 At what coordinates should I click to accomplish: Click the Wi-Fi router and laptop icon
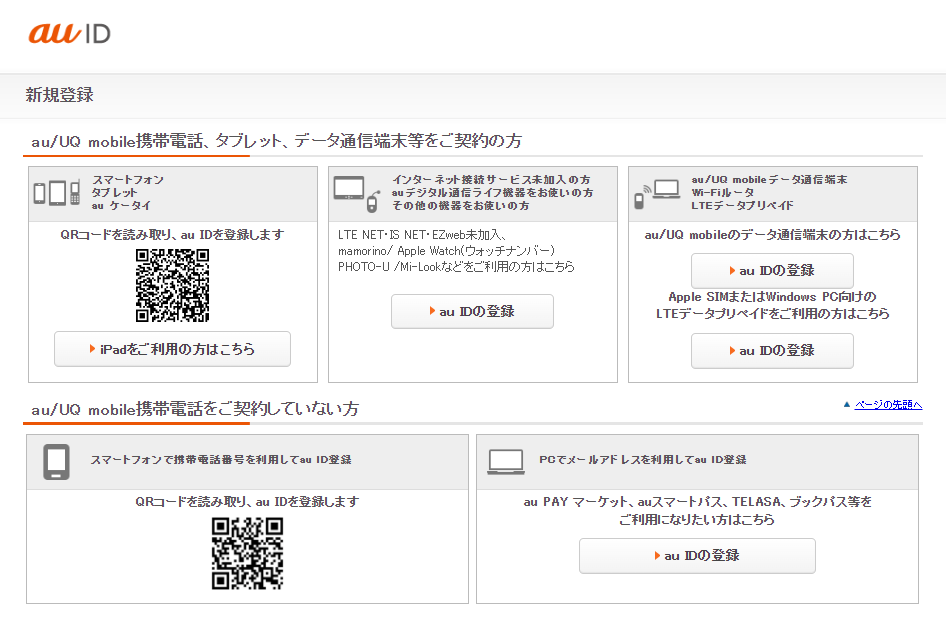click(x=657, y=194)
